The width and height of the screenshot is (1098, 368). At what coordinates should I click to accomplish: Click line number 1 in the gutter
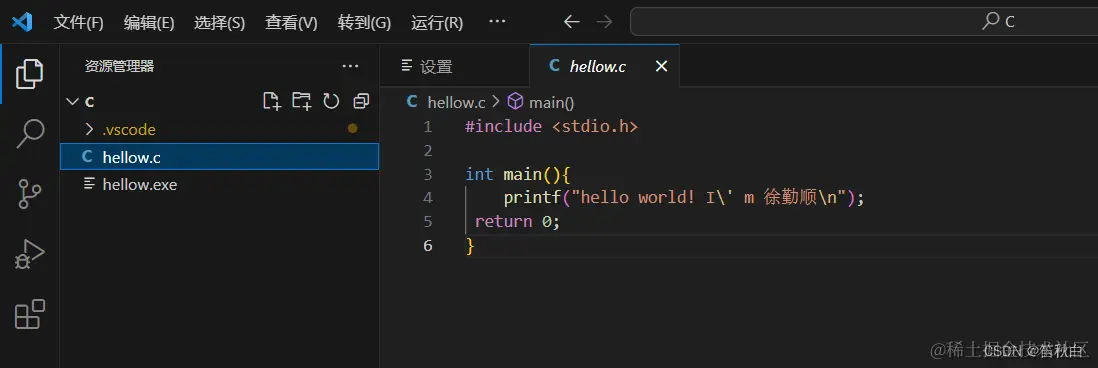(x=428, y=127)
